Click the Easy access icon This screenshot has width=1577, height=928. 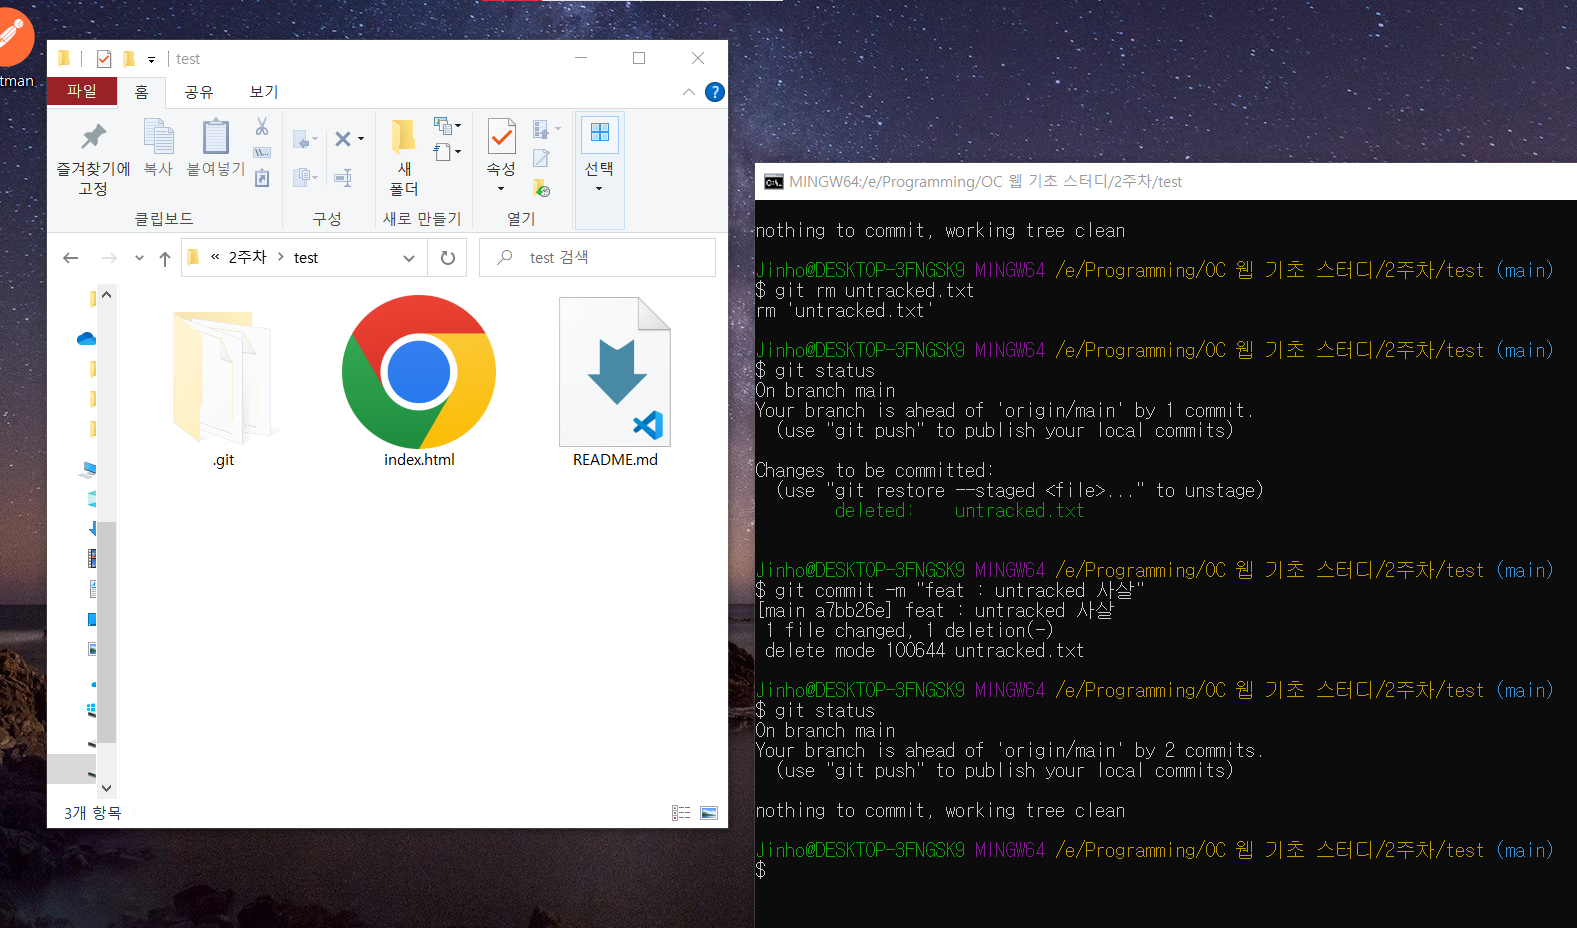point(442,152)
